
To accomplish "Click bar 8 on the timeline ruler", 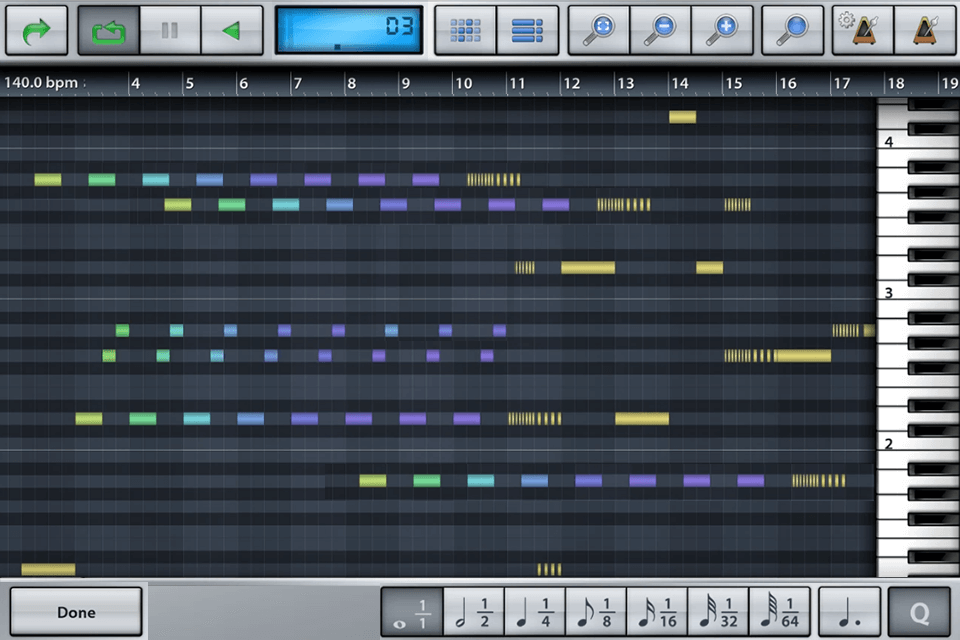I will coord(351,83).
